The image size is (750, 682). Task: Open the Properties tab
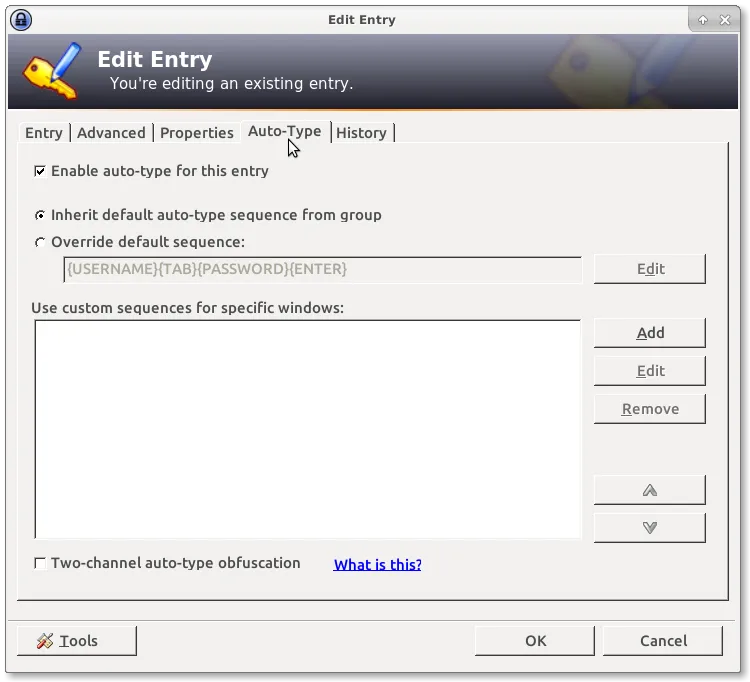click(x=197, y=132)
